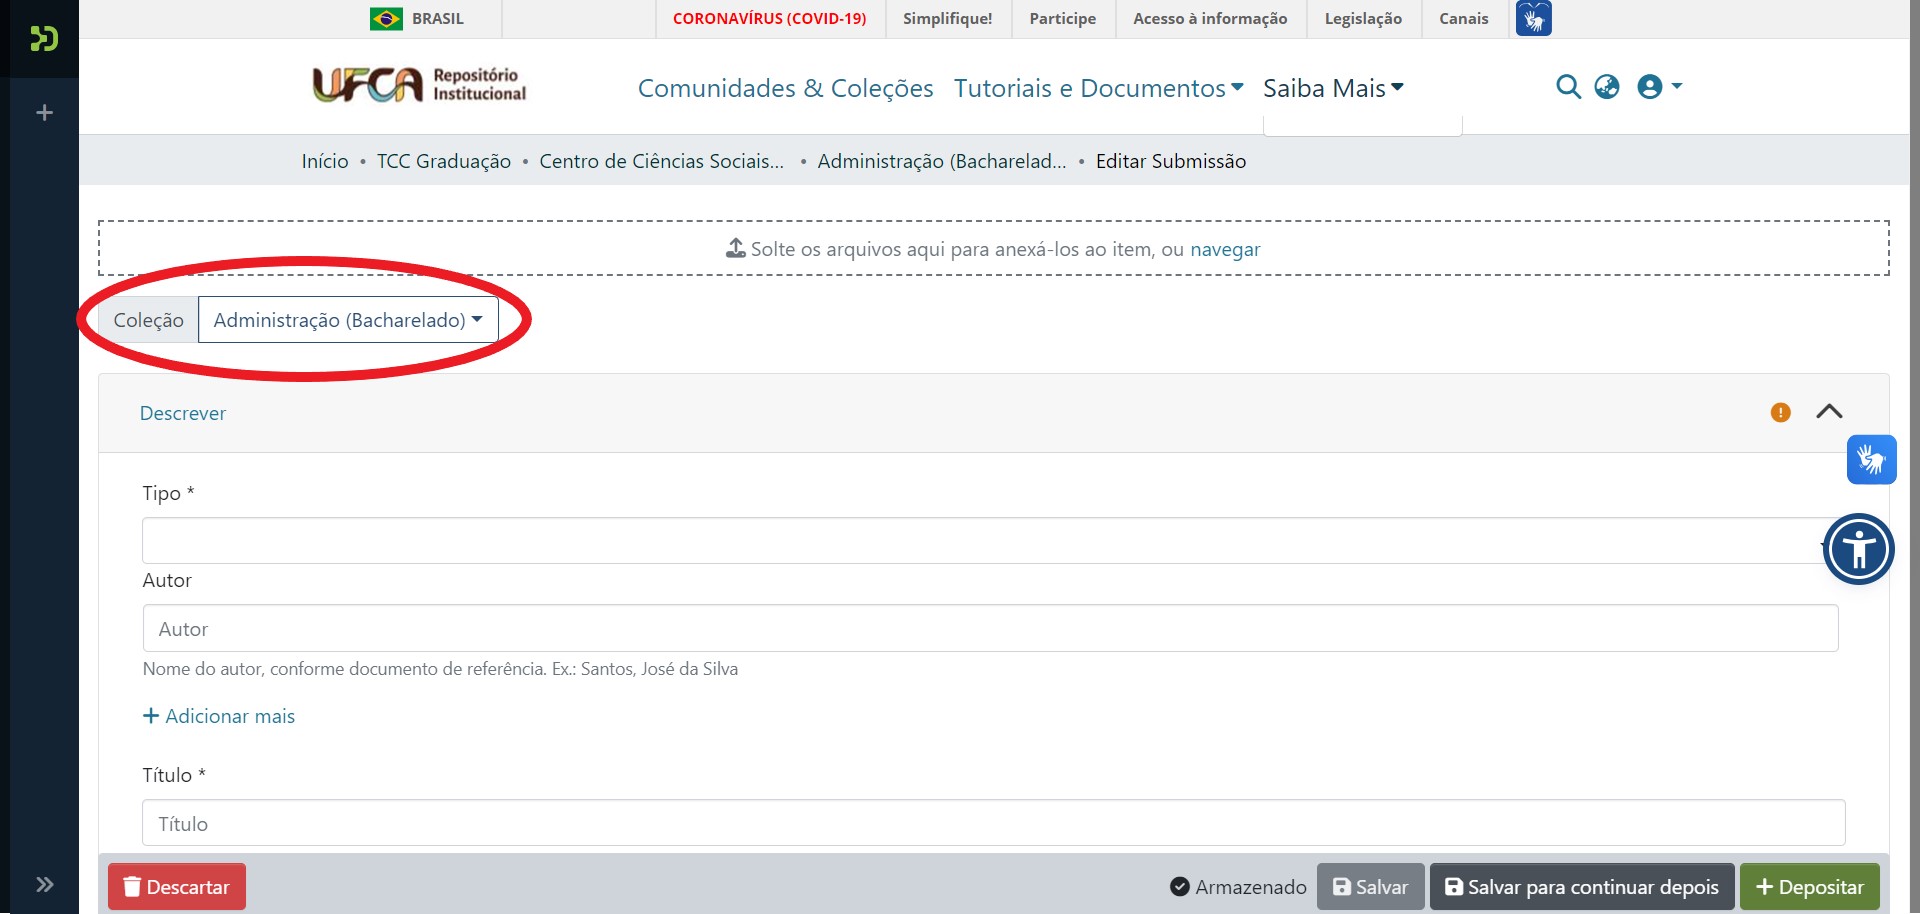Open the blue Acessibilidade circle icon
Image resolution: width=1920 pixels, height=914 pixels.
click(x=1858, y=549)
